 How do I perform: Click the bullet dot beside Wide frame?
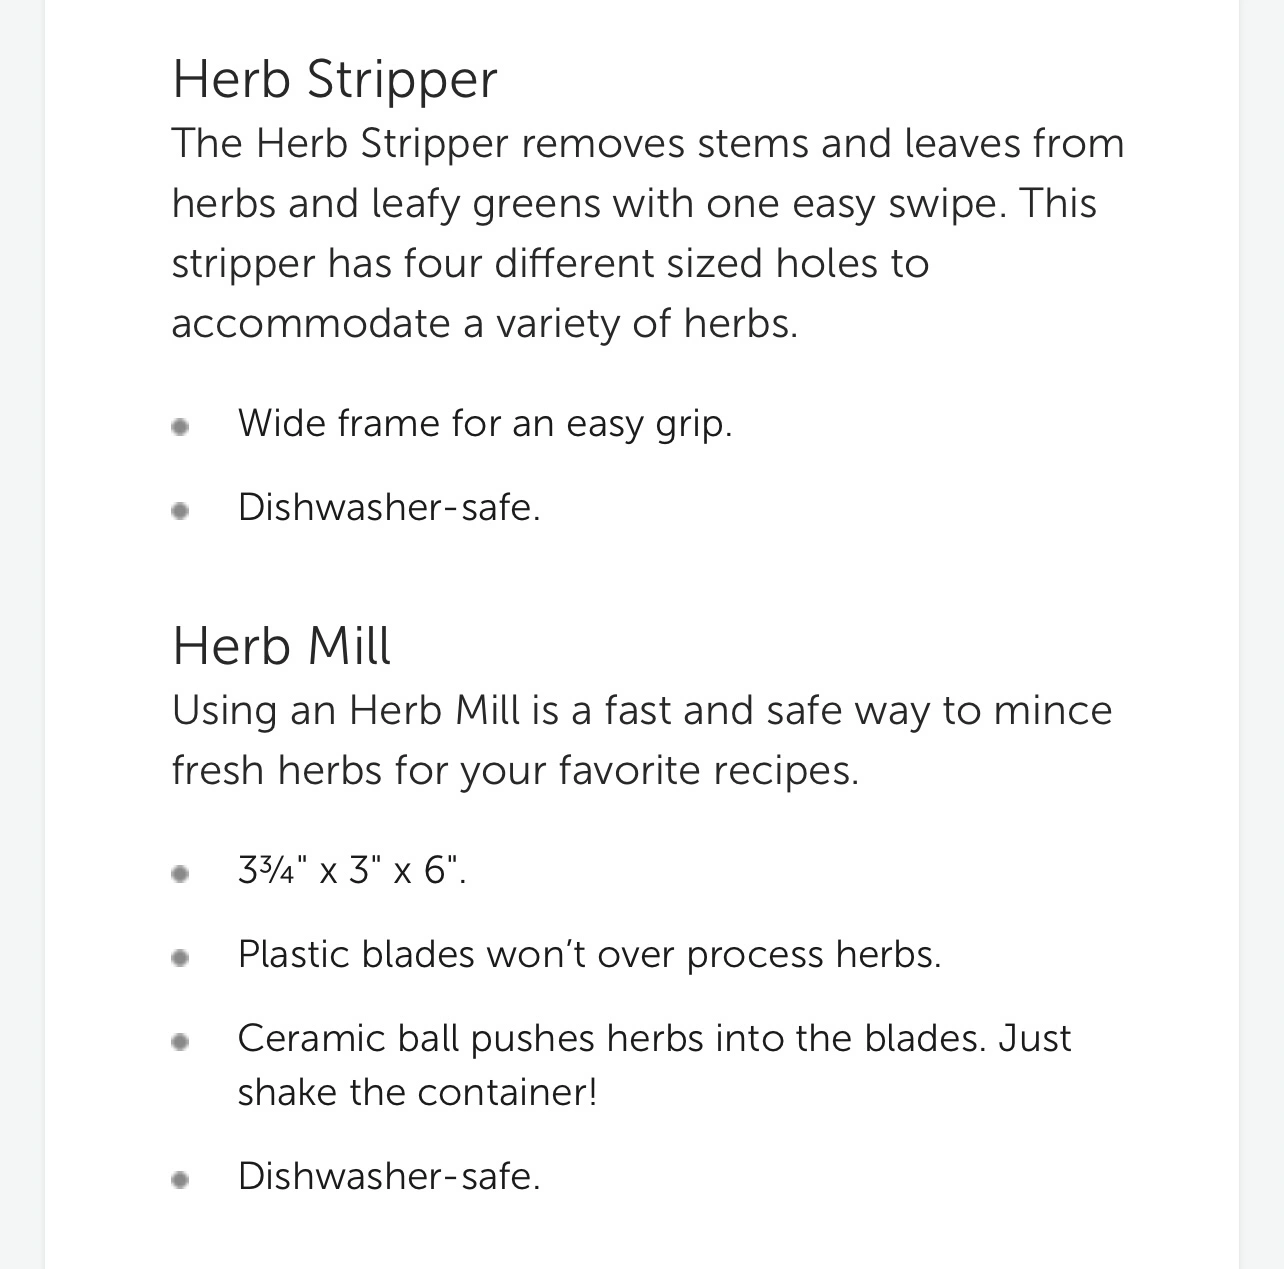pyautogui.click(x=180, y=427)
